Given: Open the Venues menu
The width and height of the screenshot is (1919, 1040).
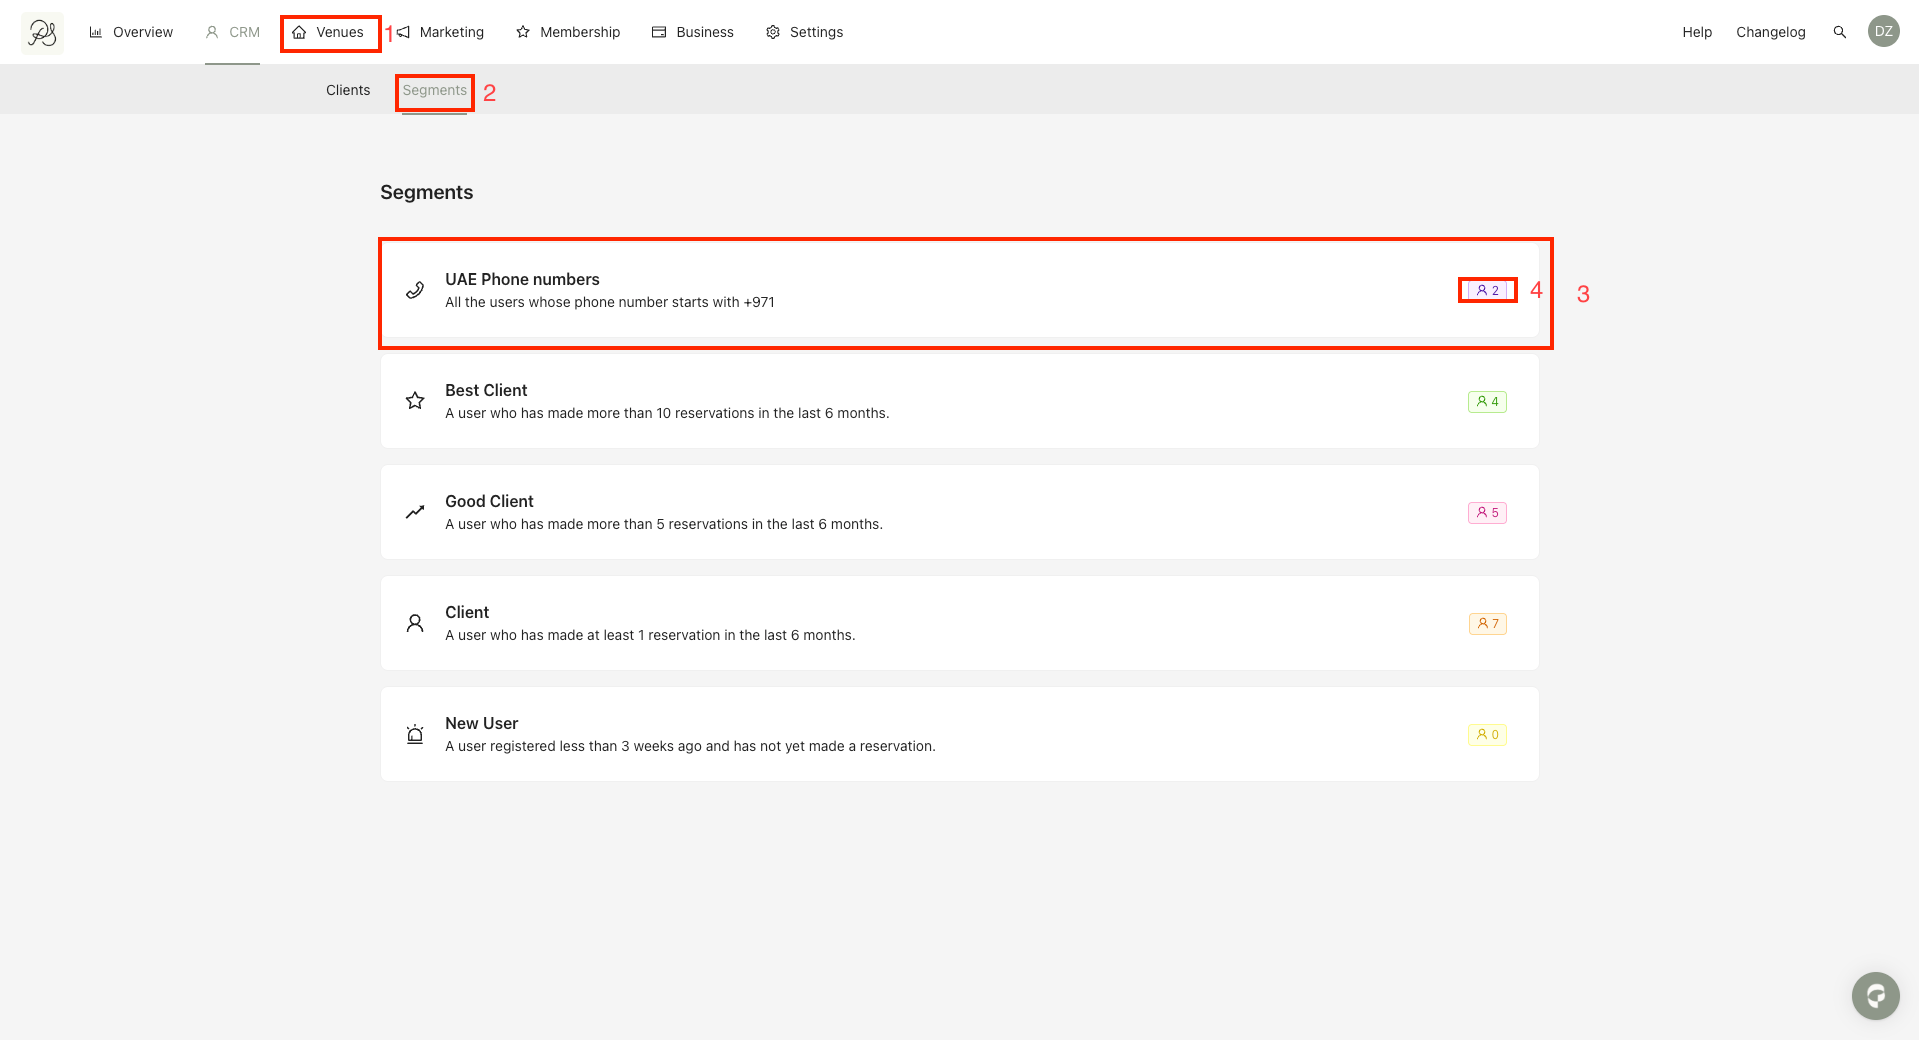Looking at the screenshot, I should (329, 32).
